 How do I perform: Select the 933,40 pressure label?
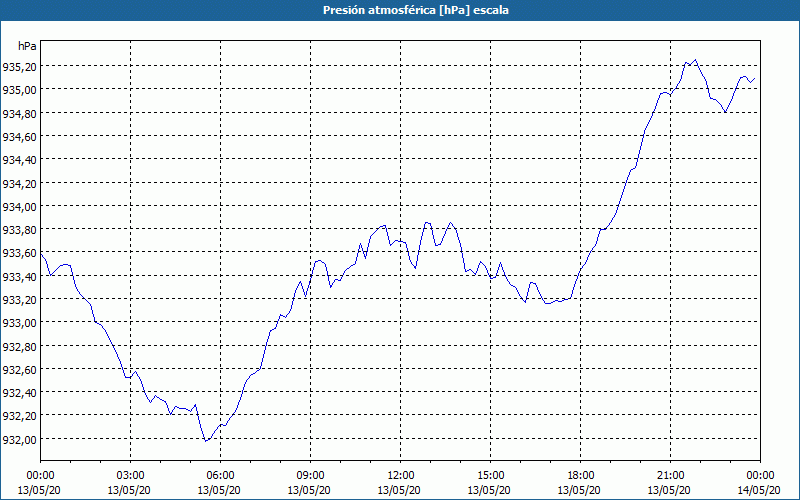tap(19, 277)
